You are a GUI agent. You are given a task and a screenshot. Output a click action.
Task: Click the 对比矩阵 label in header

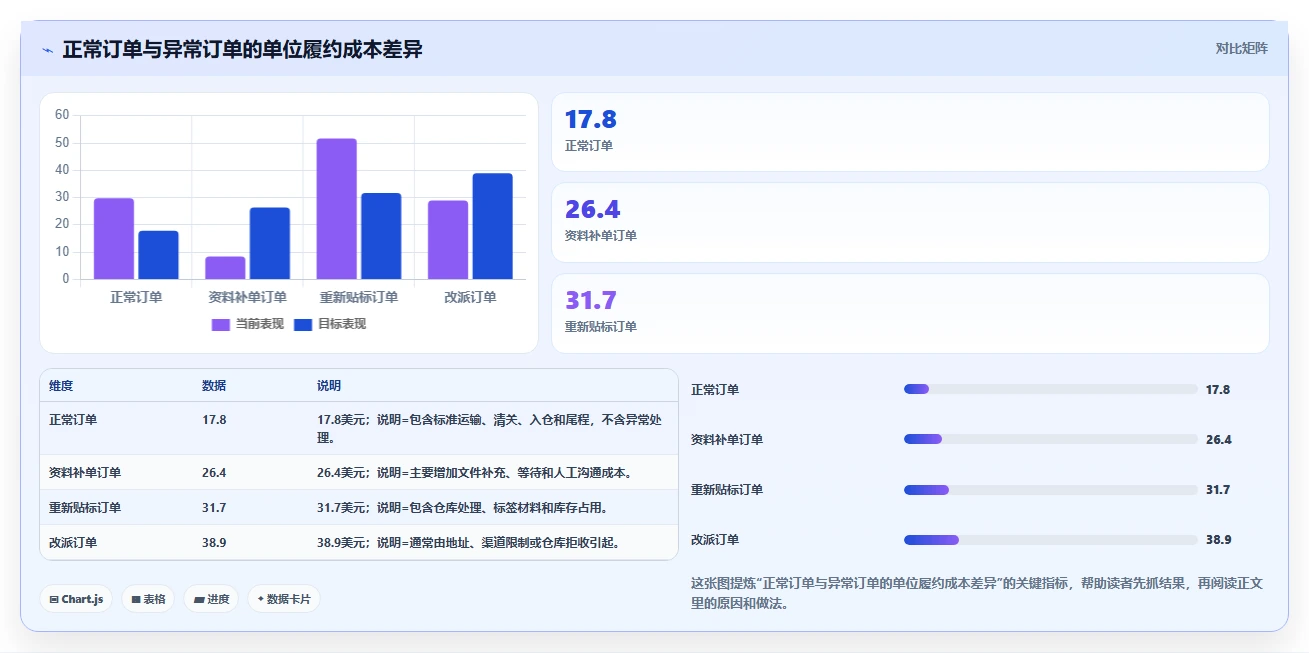[1241, 48]
